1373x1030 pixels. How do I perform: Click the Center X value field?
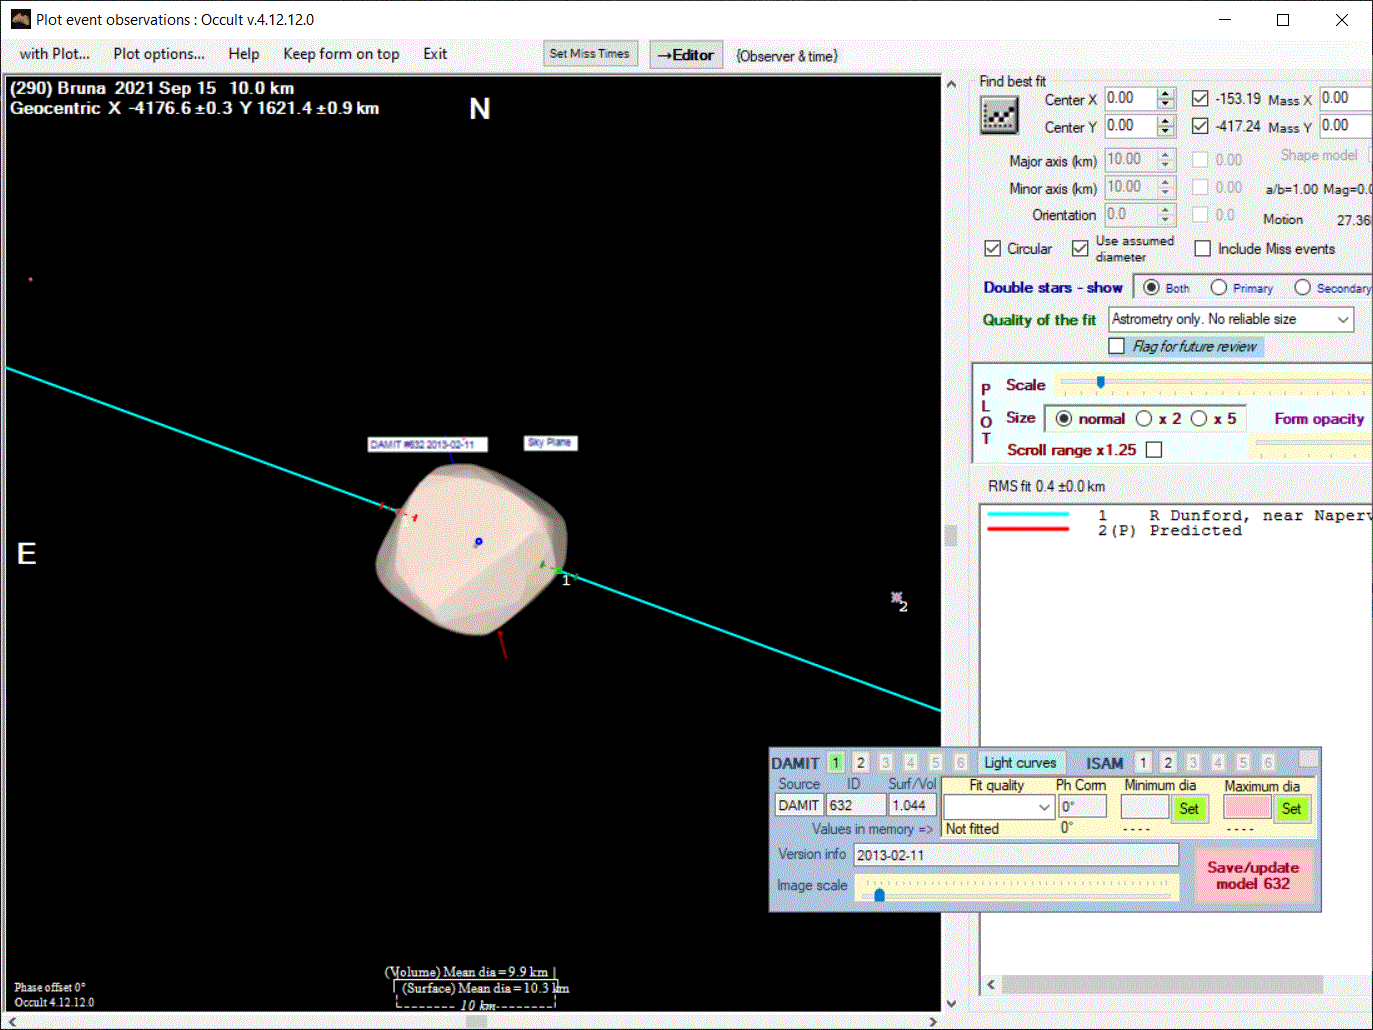[x=1131, y=98]
